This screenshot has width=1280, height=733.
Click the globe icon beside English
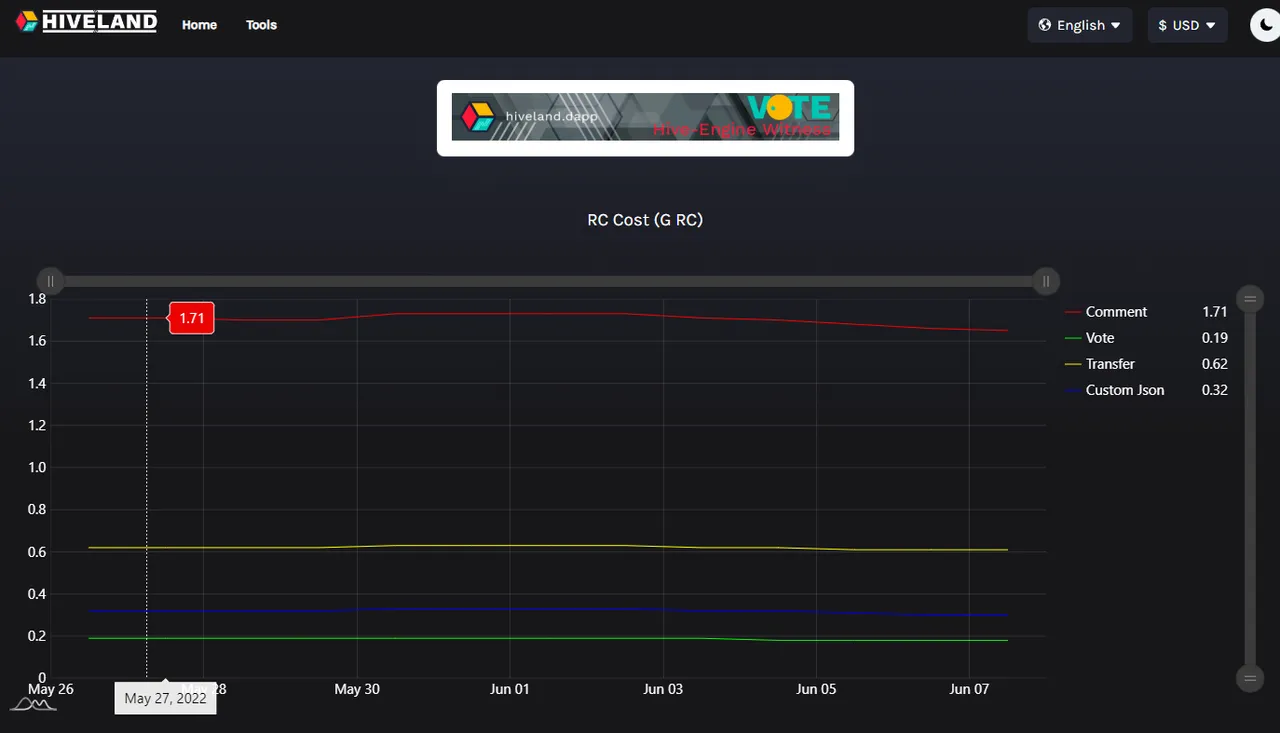(x=1045, y=25)
